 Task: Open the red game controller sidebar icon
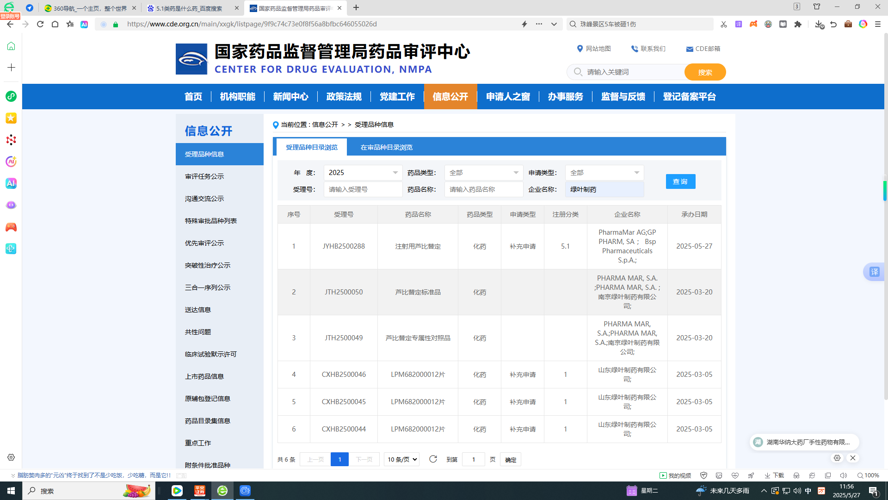click(11, 227)
